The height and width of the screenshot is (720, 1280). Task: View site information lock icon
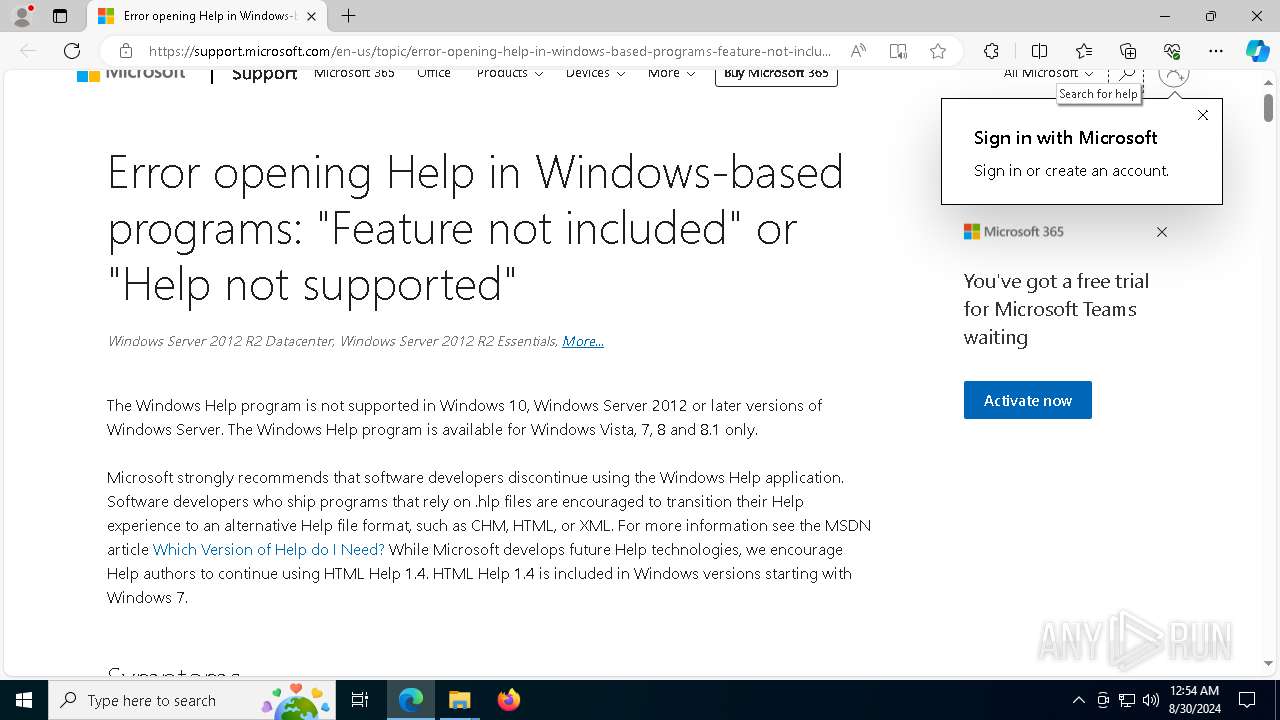click(x=126, y=51)
